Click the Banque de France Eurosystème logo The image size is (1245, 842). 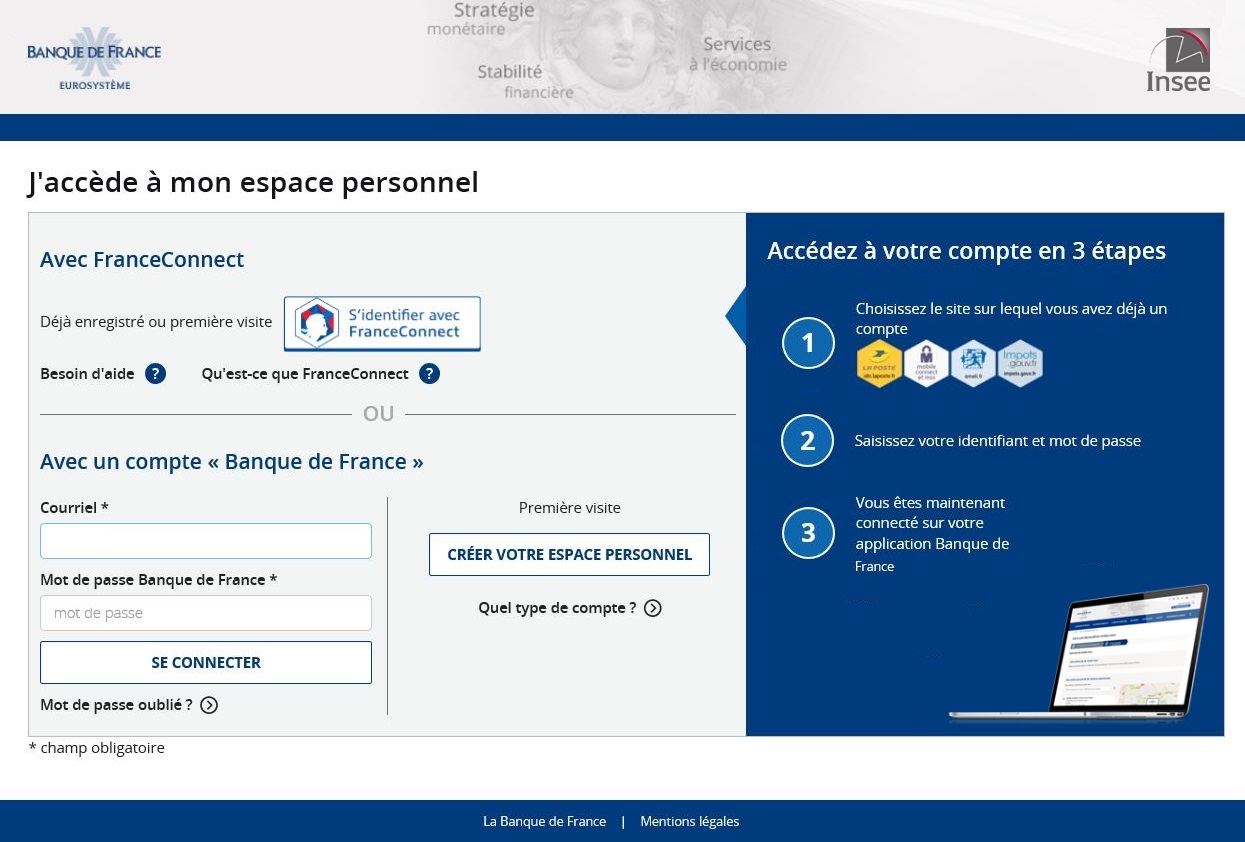pos(93,57)
